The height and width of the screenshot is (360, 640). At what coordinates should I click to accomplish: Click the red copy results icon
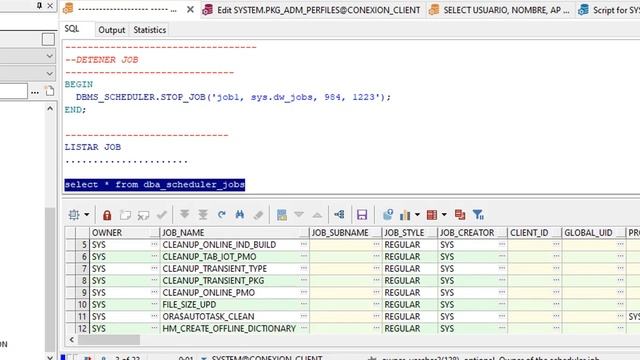point(460,215)
